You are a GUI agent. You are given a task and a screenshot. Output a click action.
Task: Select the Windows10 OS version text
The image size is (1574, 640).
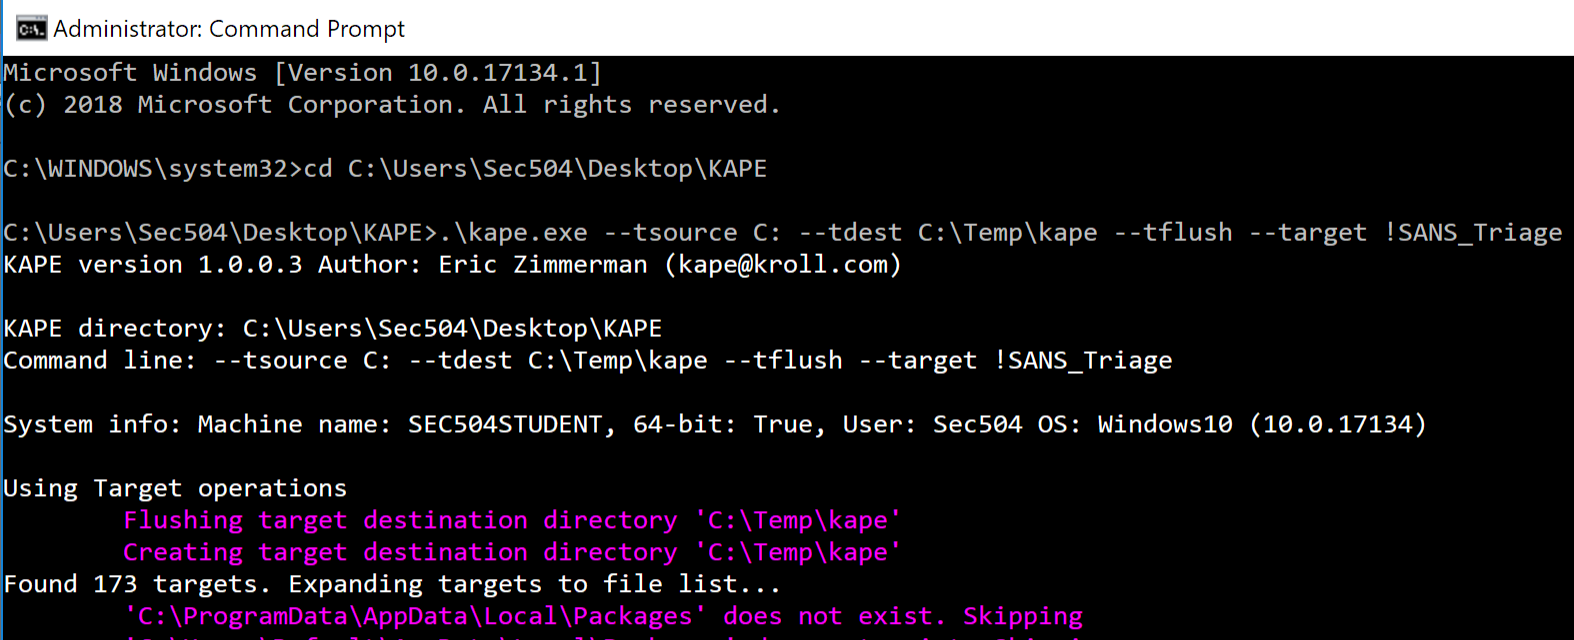1165,423
